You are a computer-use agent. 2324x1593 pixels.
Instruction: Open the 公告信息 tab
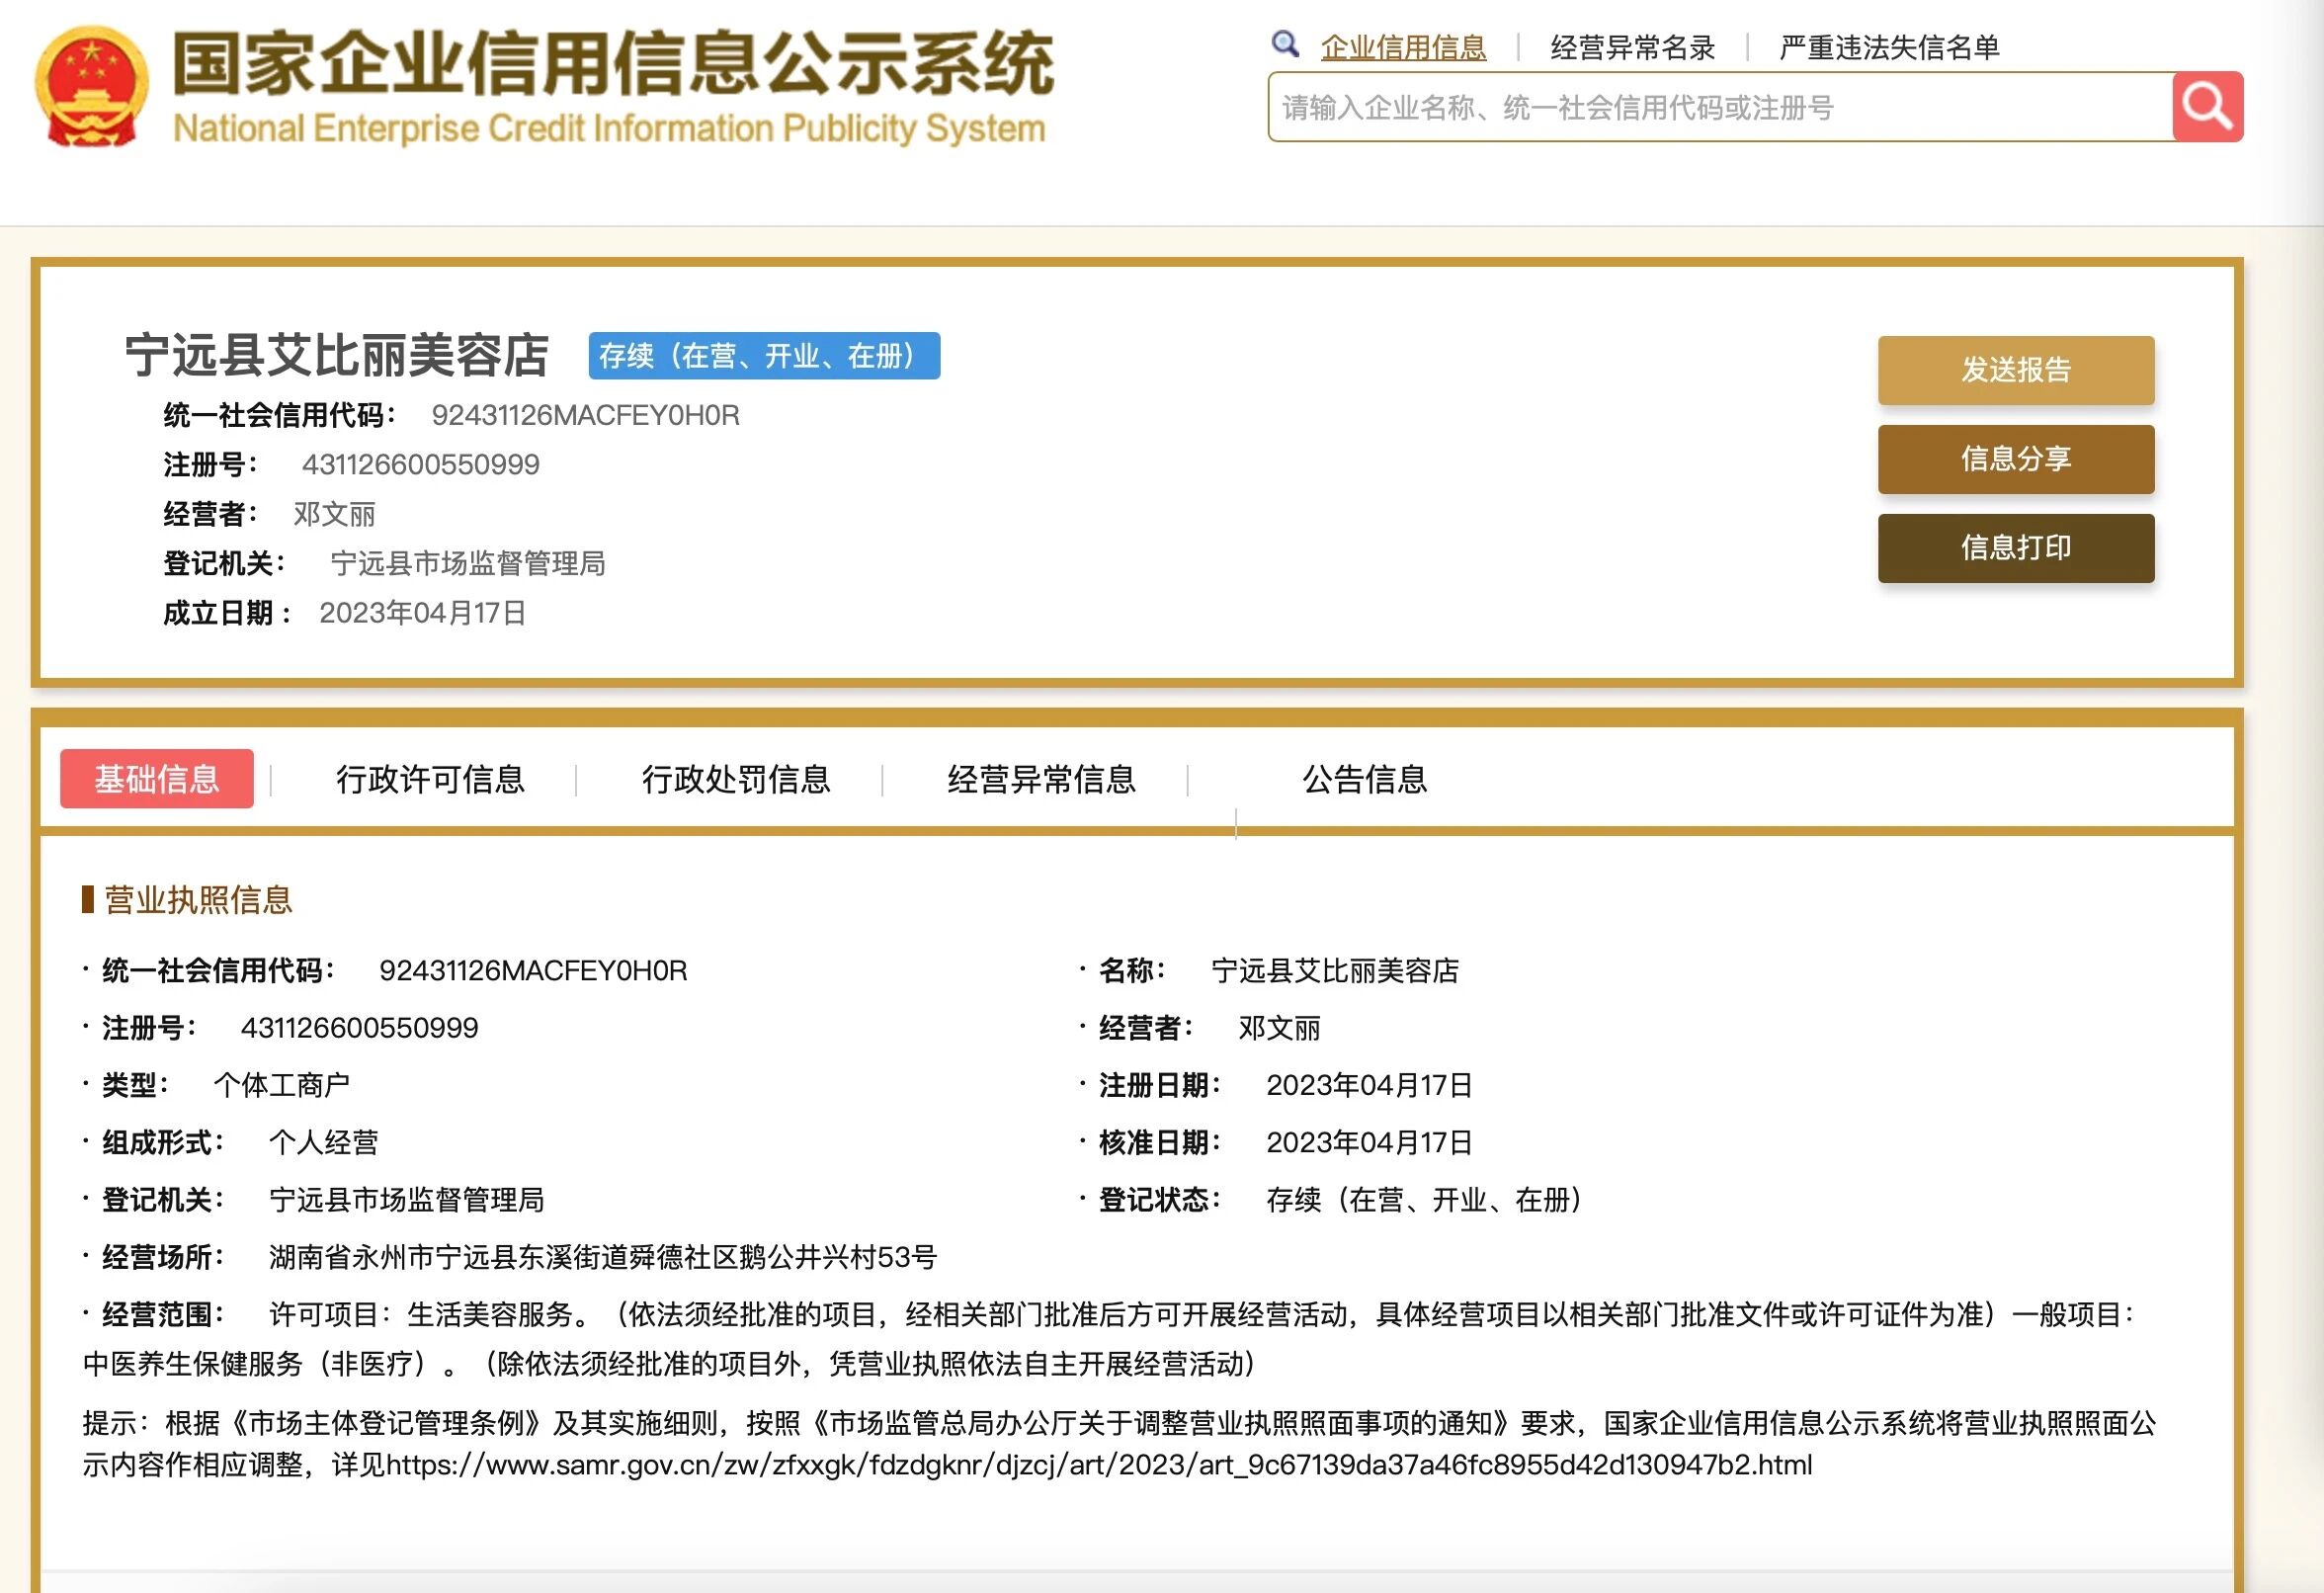tap(1364, 779)
